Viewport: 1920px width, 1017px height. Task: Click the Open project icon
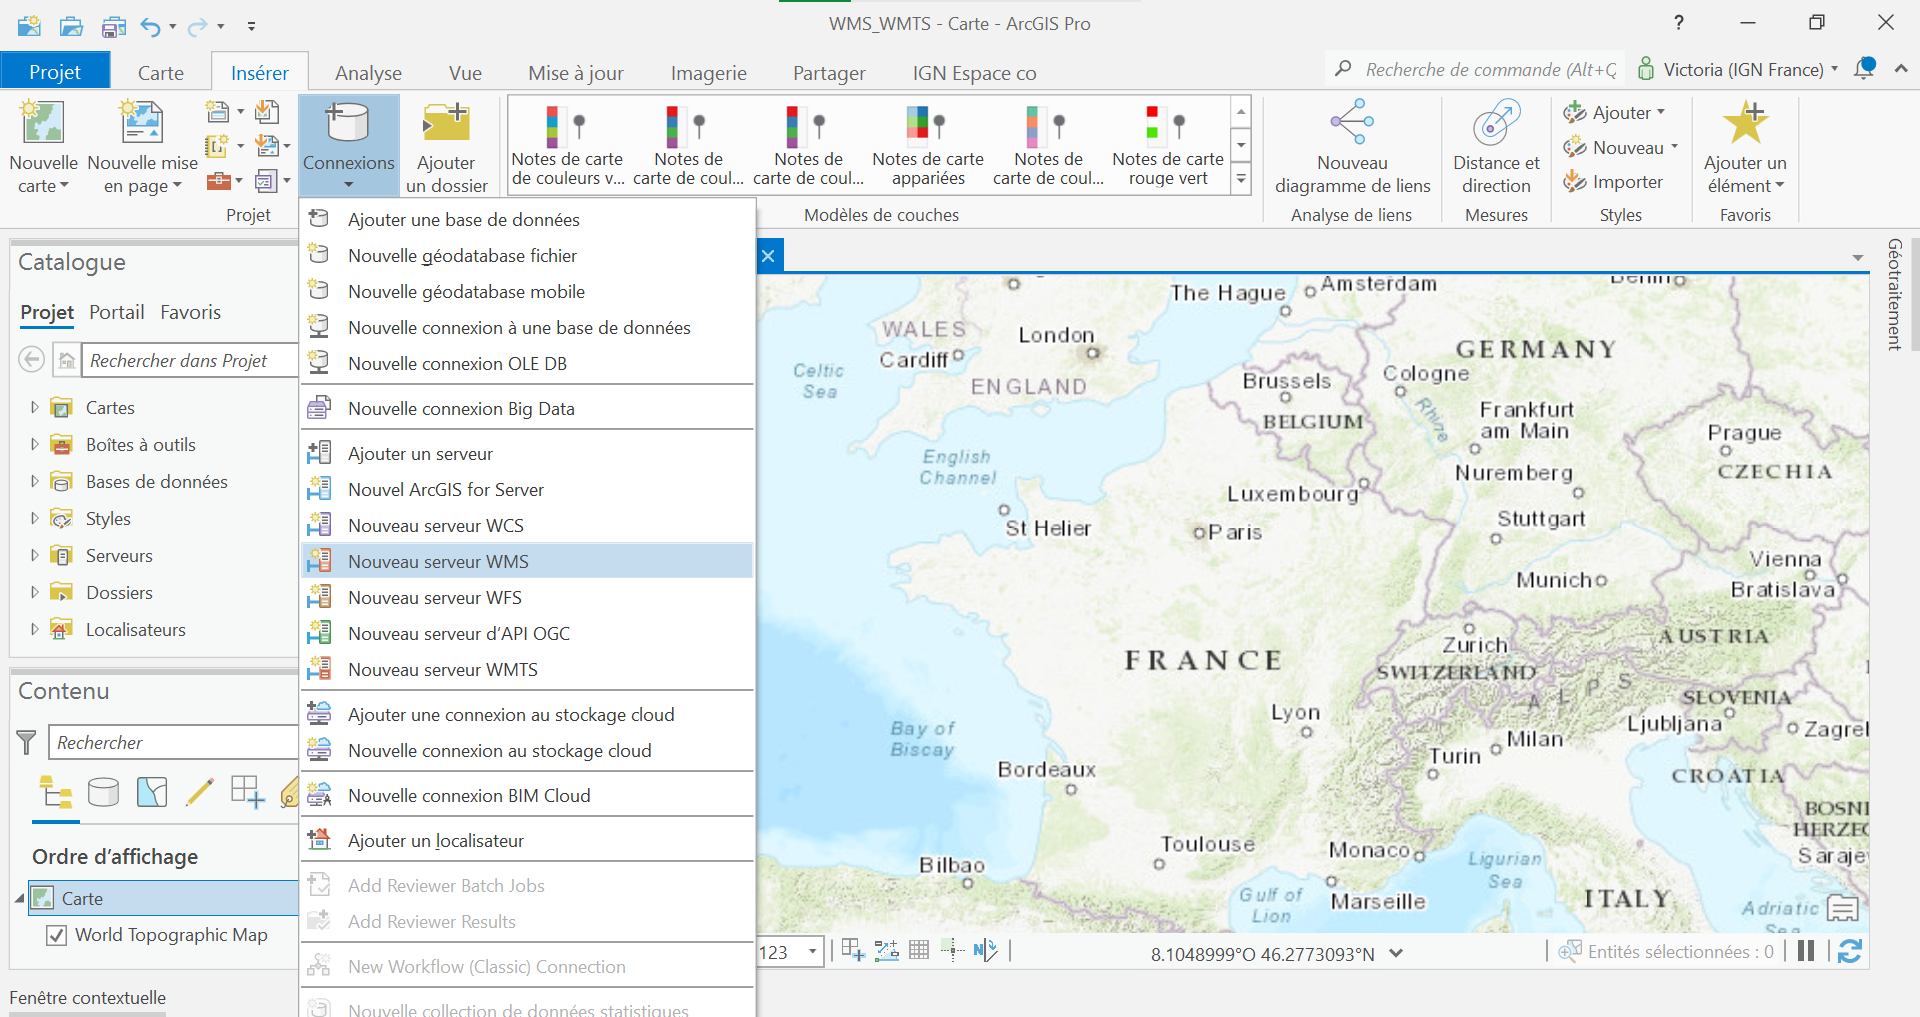tap(71, 26)
